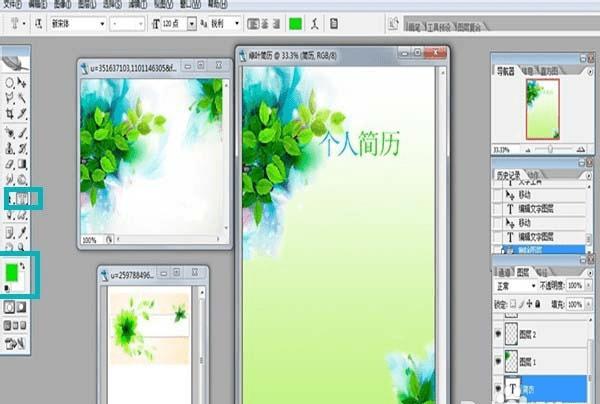This screenshot has height=404, width=600.
Task: Open the 120 point font size dropdown
Action: [192, 24]
